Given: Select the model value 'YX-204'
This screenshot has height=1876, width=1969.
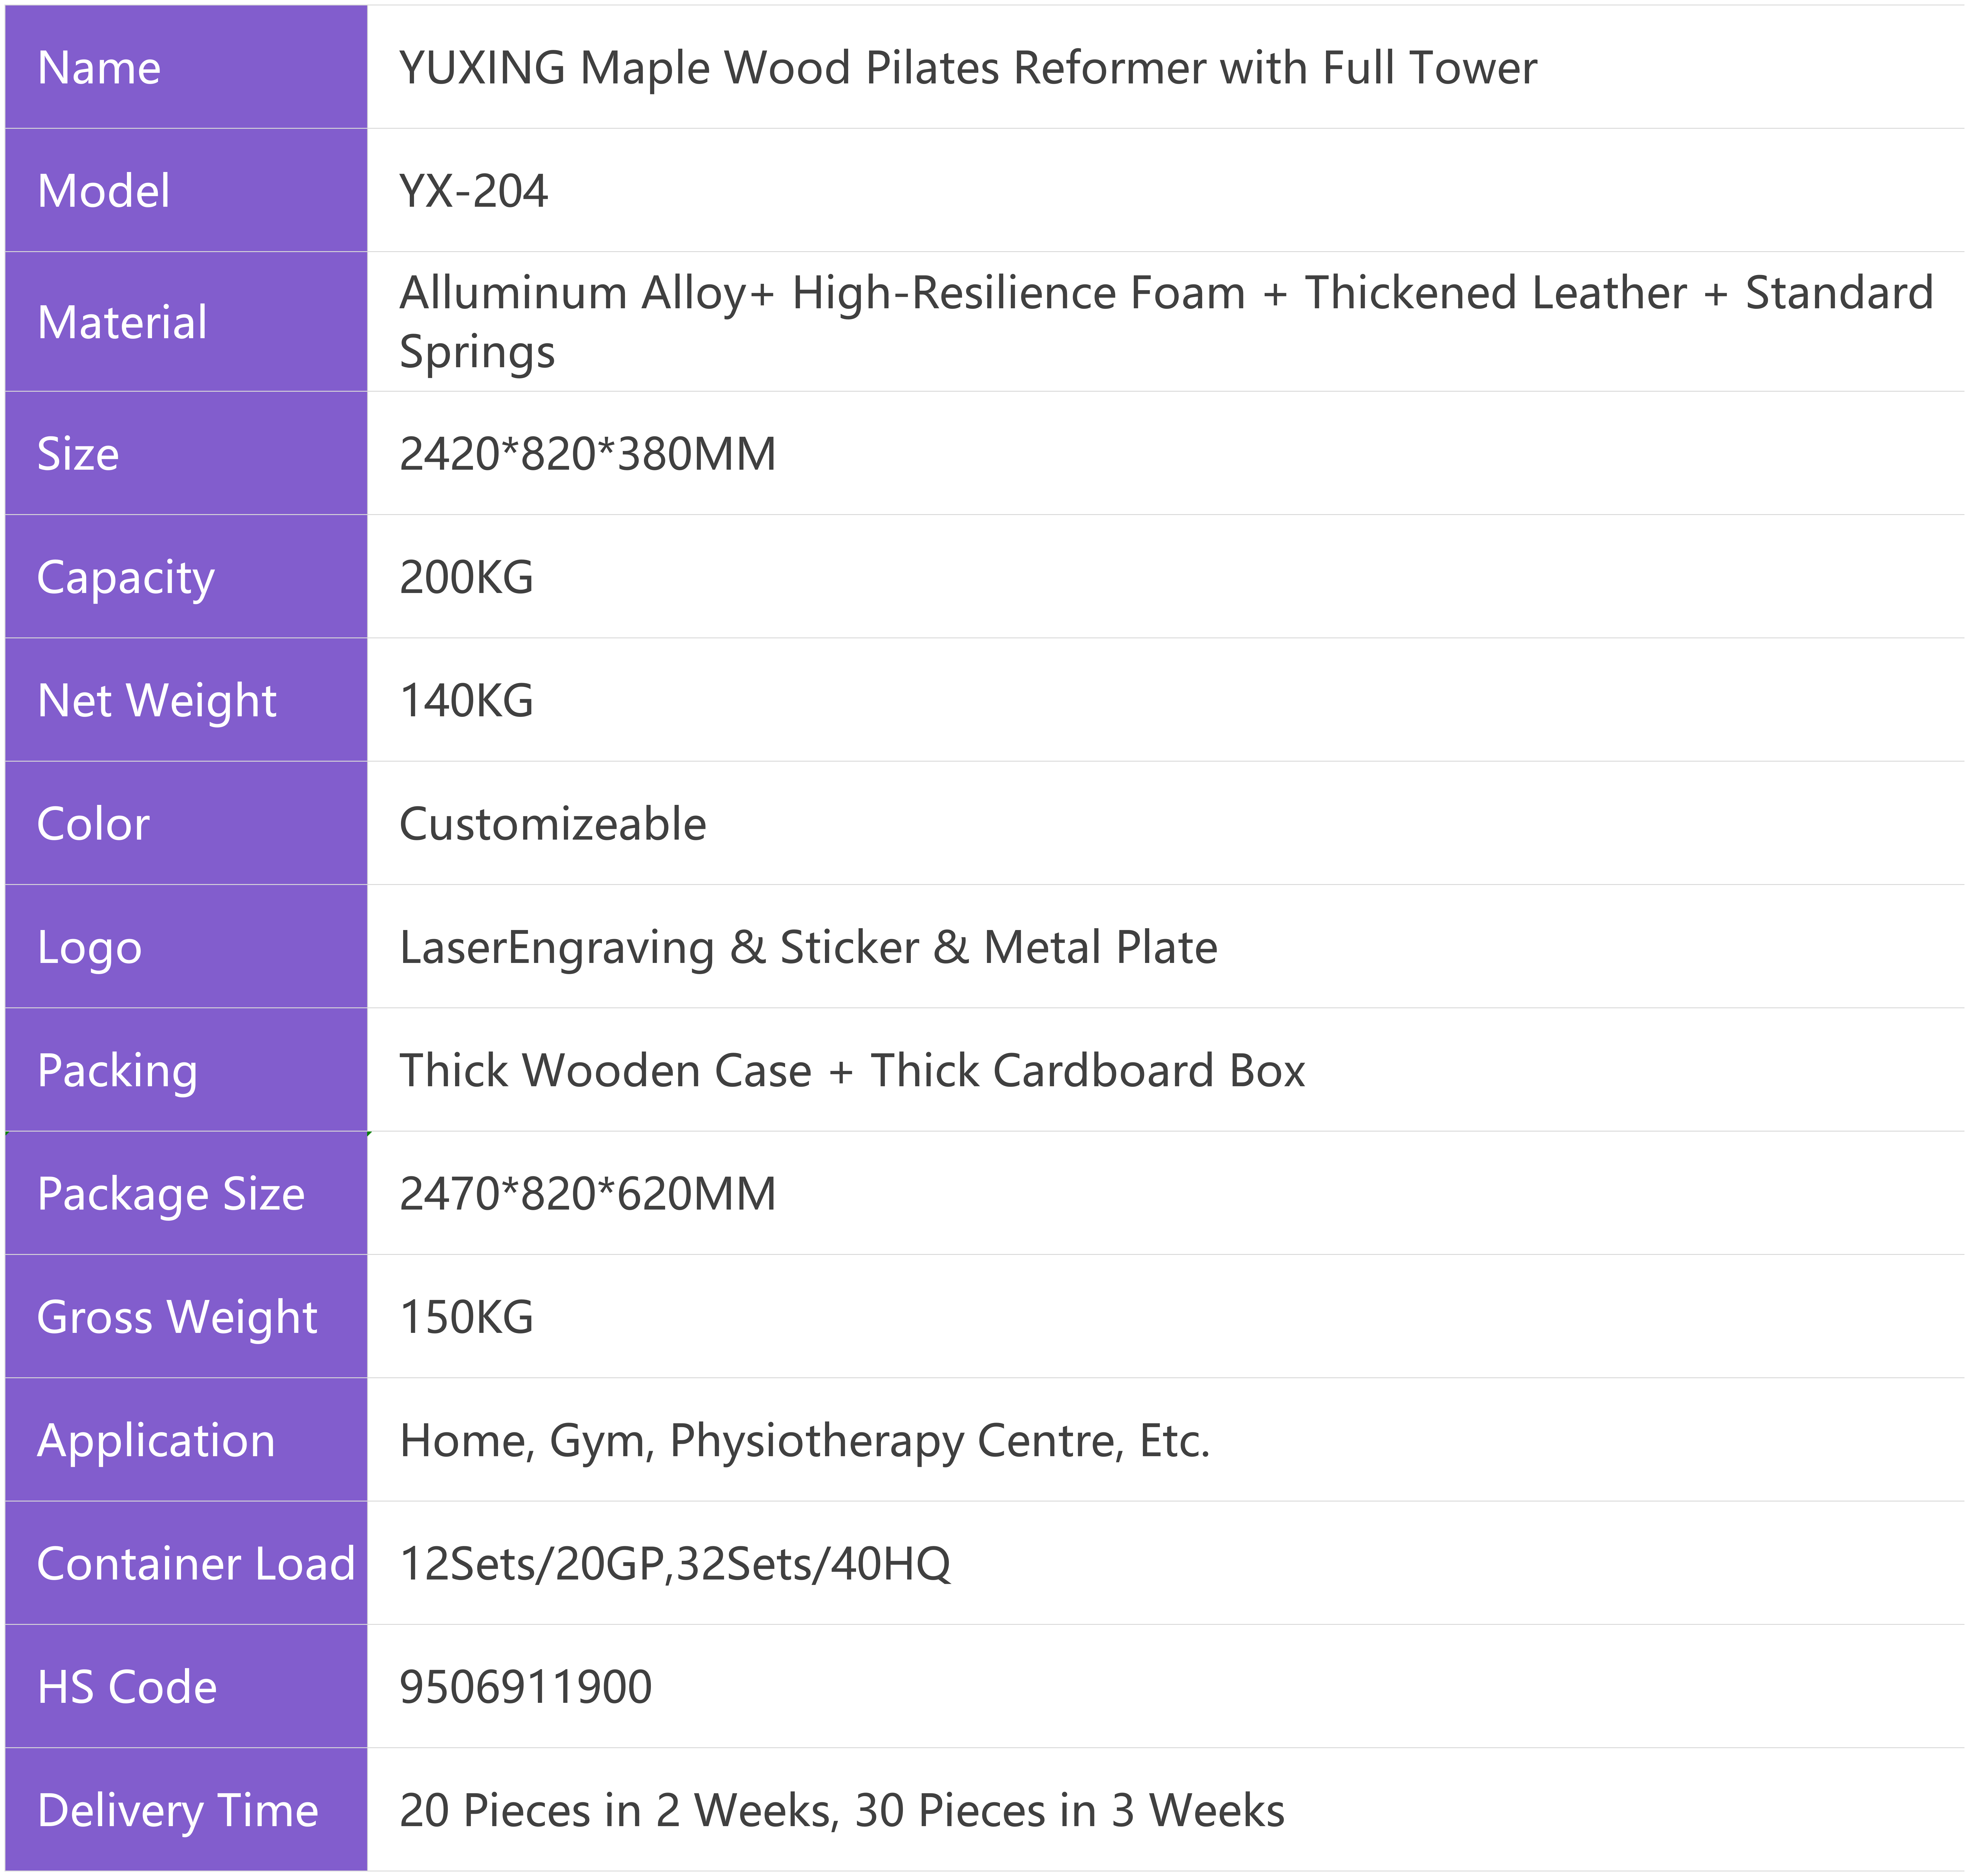Looking at the screenshot, I should tap(474, 191).
